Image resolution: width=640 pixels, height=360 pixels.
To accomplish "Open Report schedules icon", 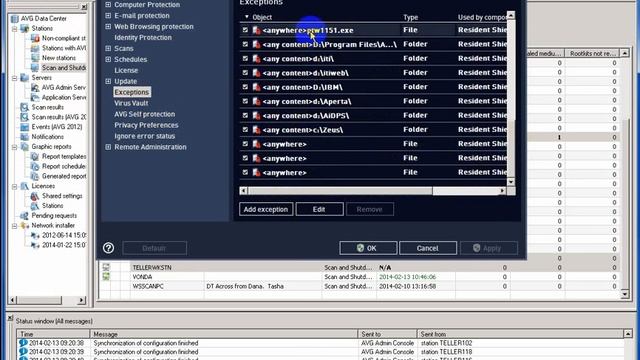I will [x=35, y=166].
